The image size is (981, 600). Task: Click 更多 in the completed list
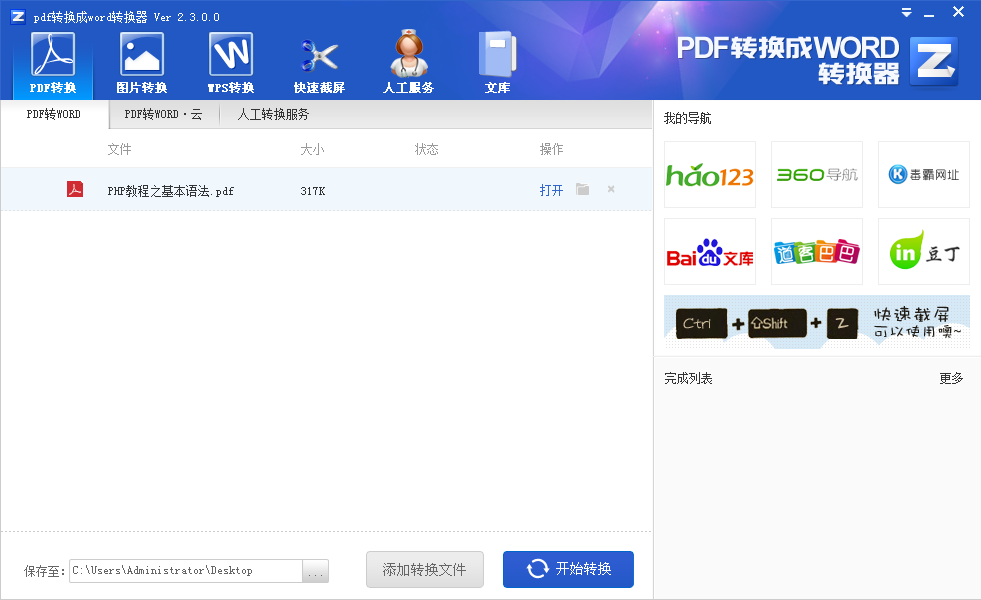(951, 378)
